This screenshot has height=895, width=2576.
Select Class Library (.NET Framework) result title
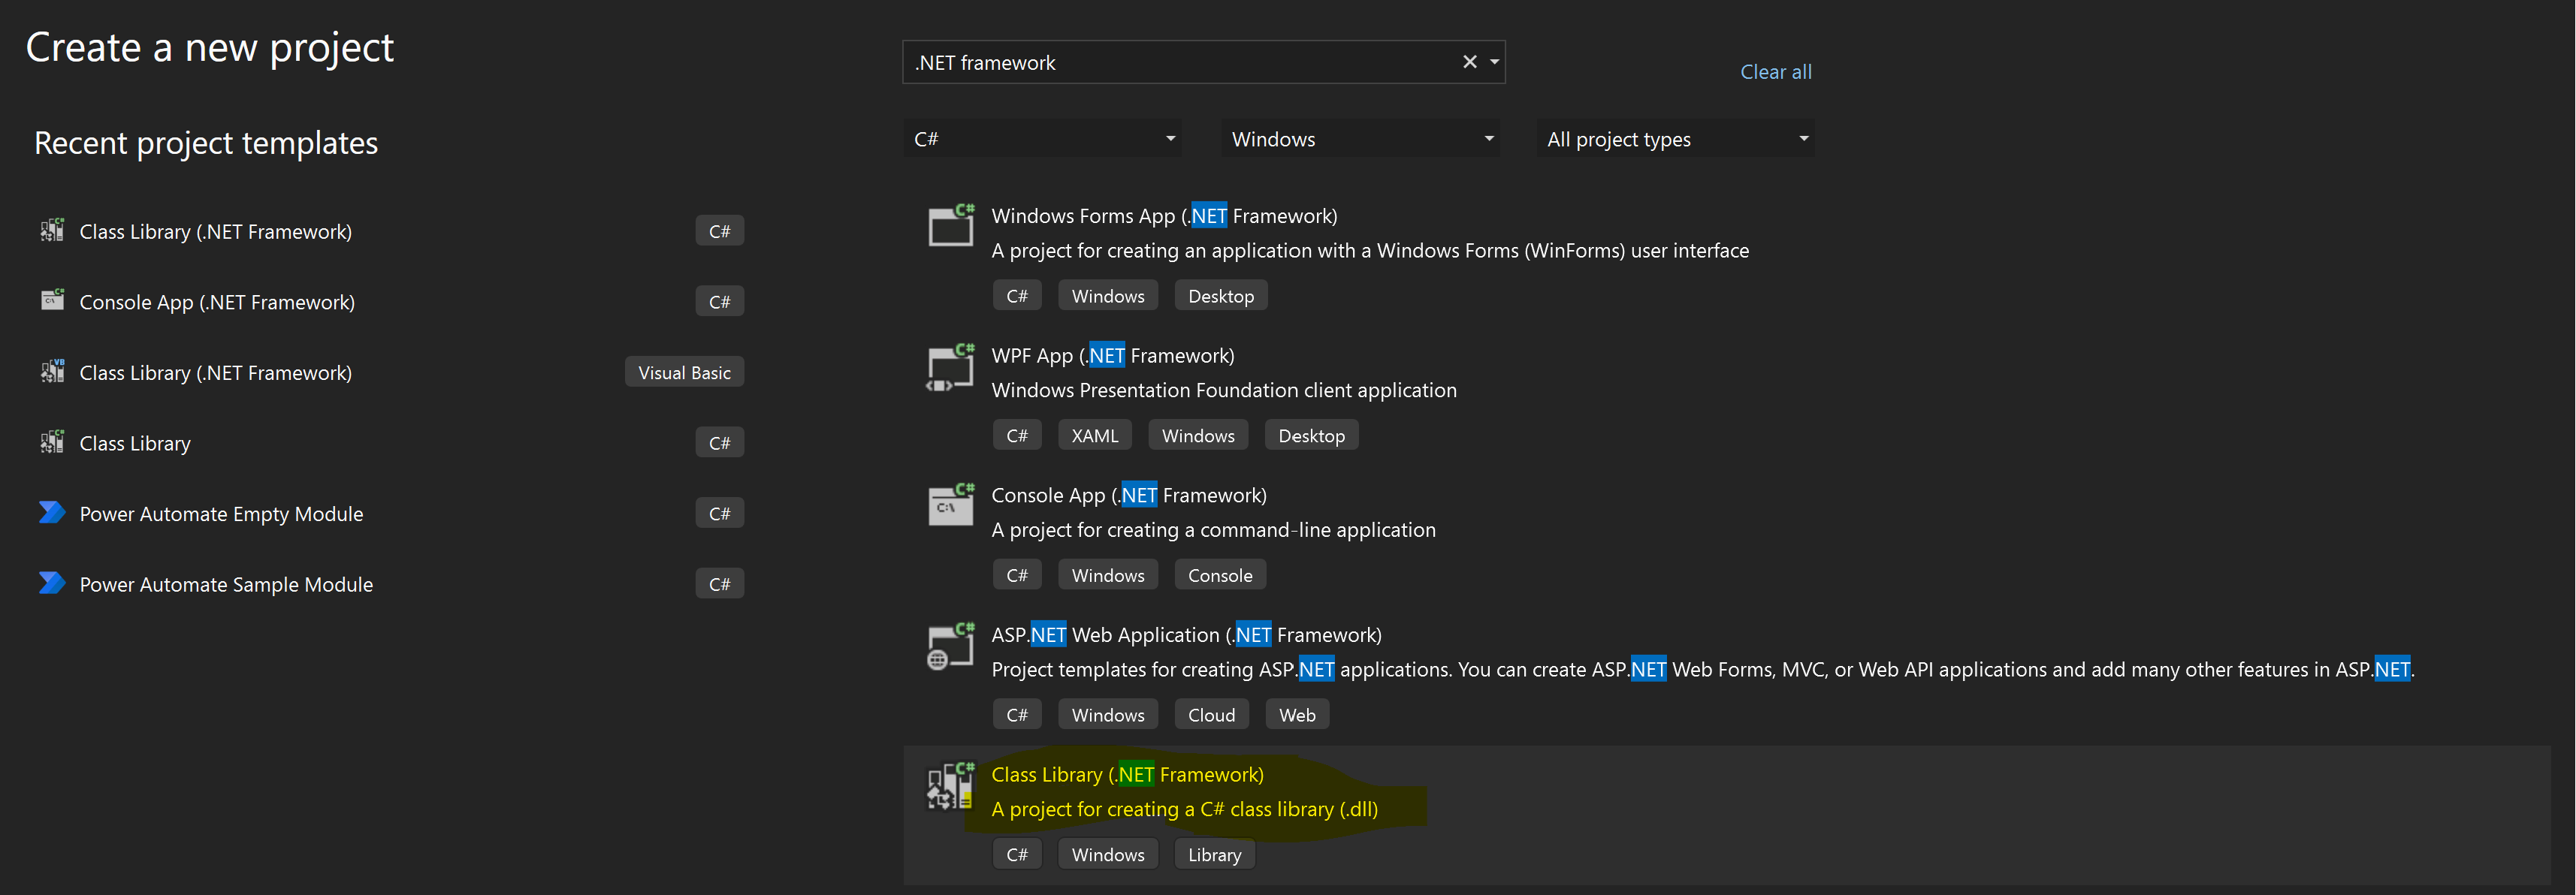pyautogui.click(x=1127, y=775)
